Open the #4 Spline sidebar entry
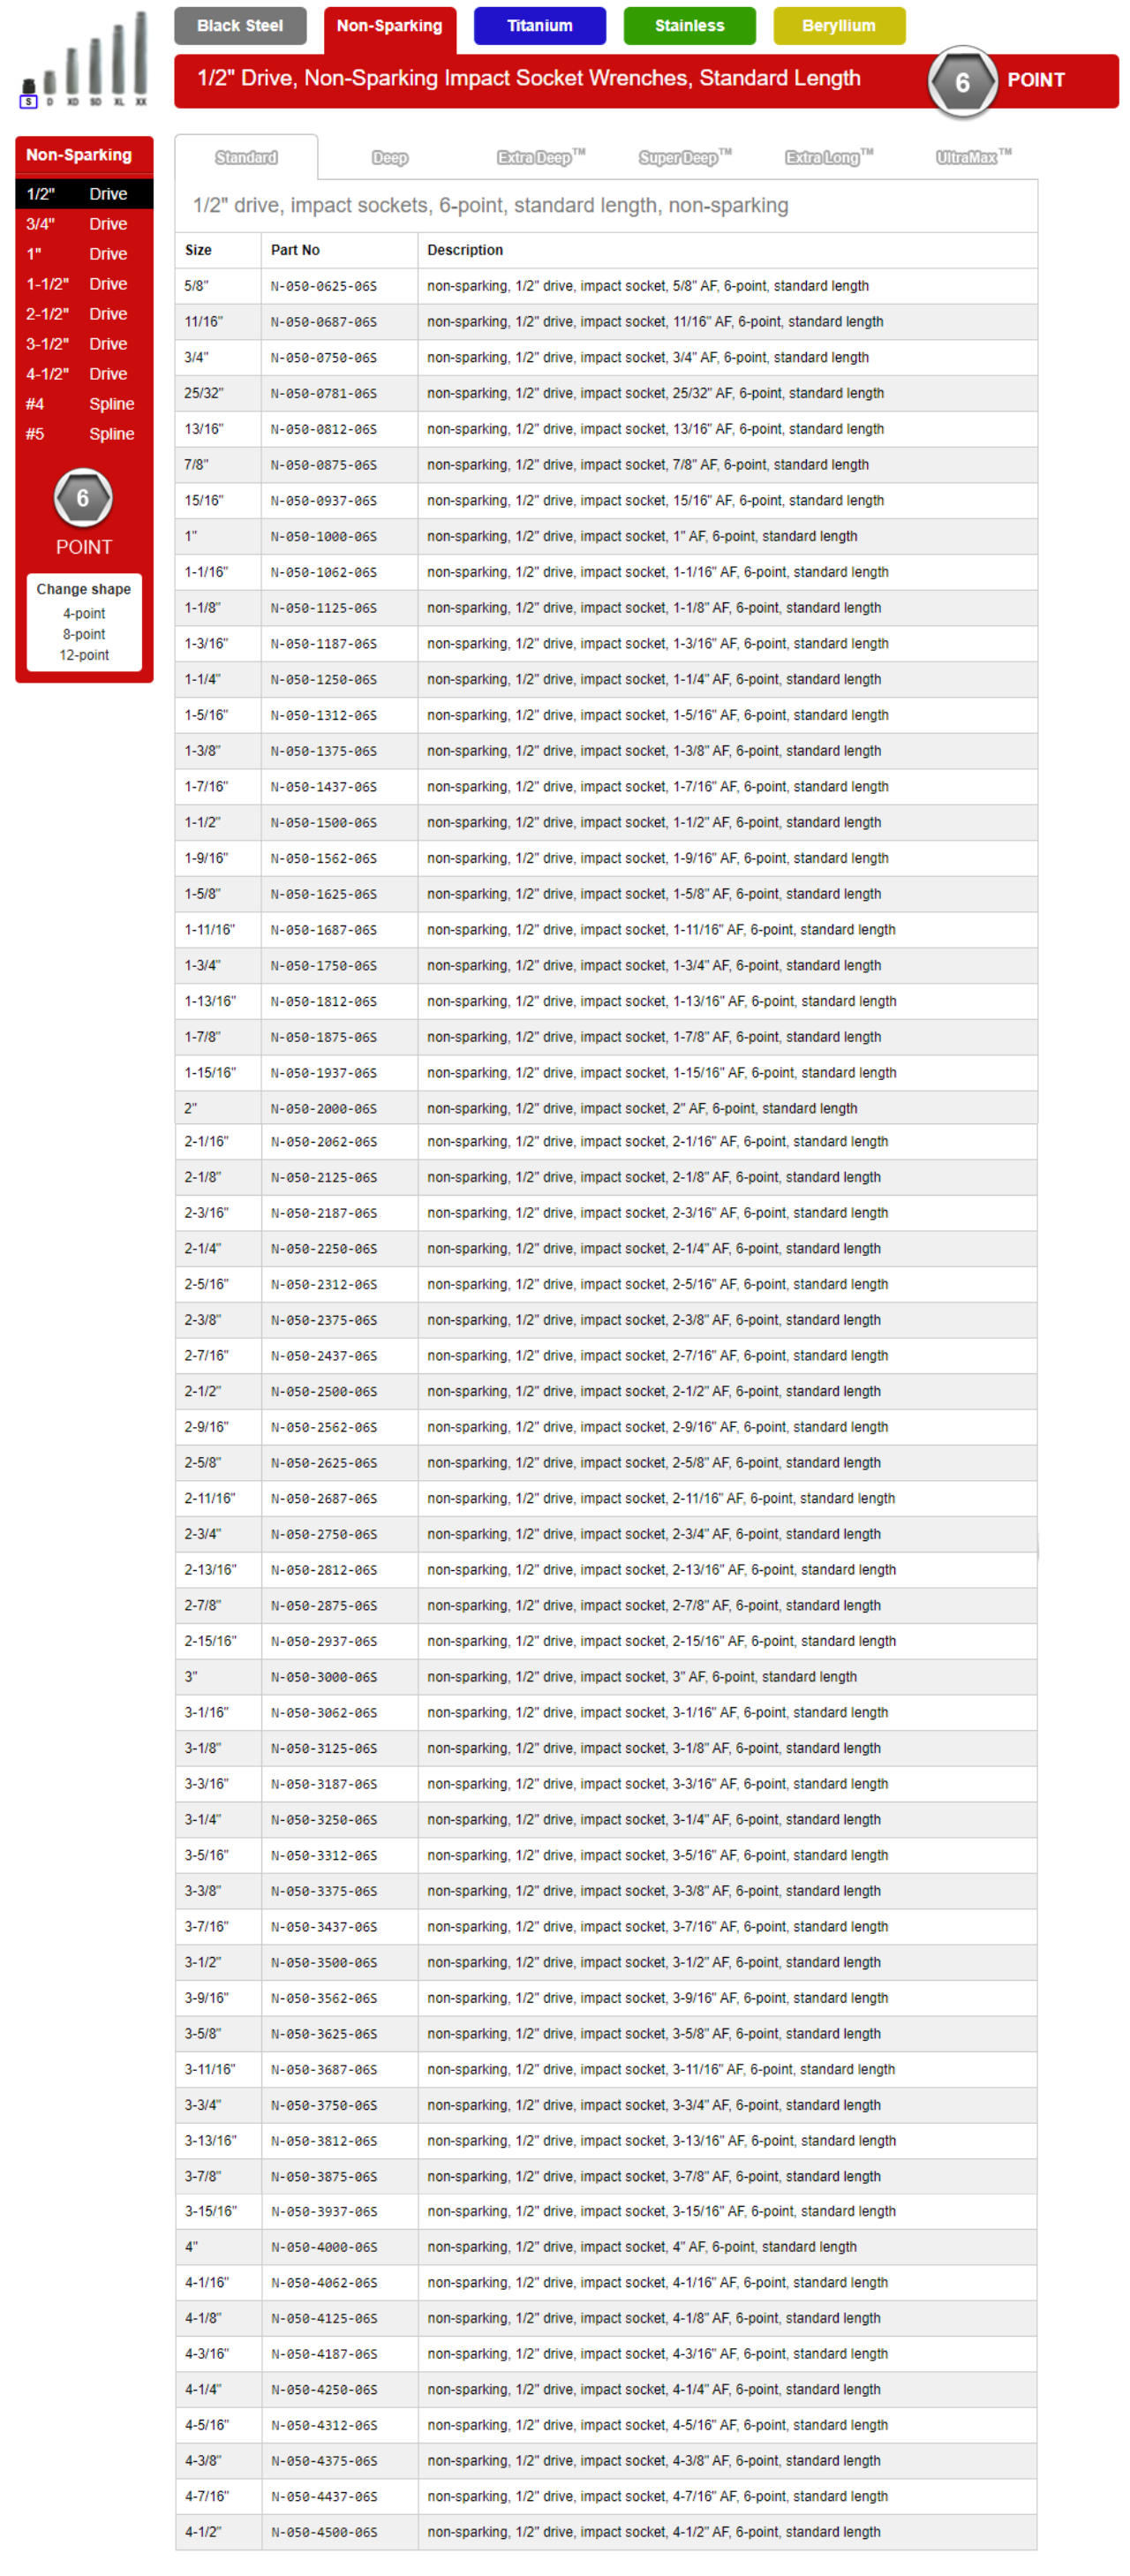Image resolution: width=1130 pixels, height=2576 pixels. coord(84,404)
